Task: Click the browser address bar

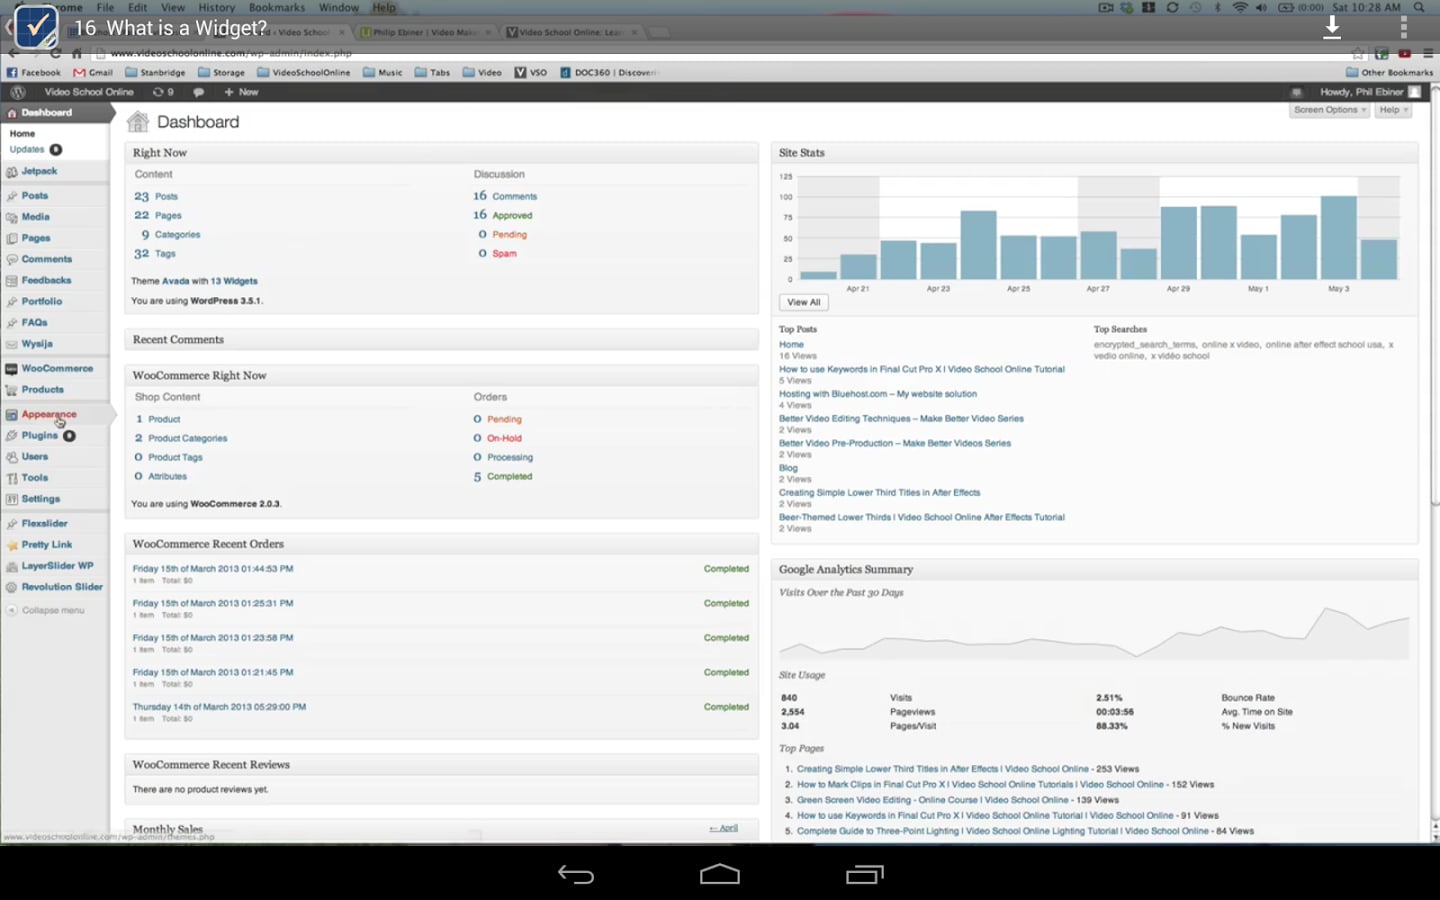Action: point(720,53)
